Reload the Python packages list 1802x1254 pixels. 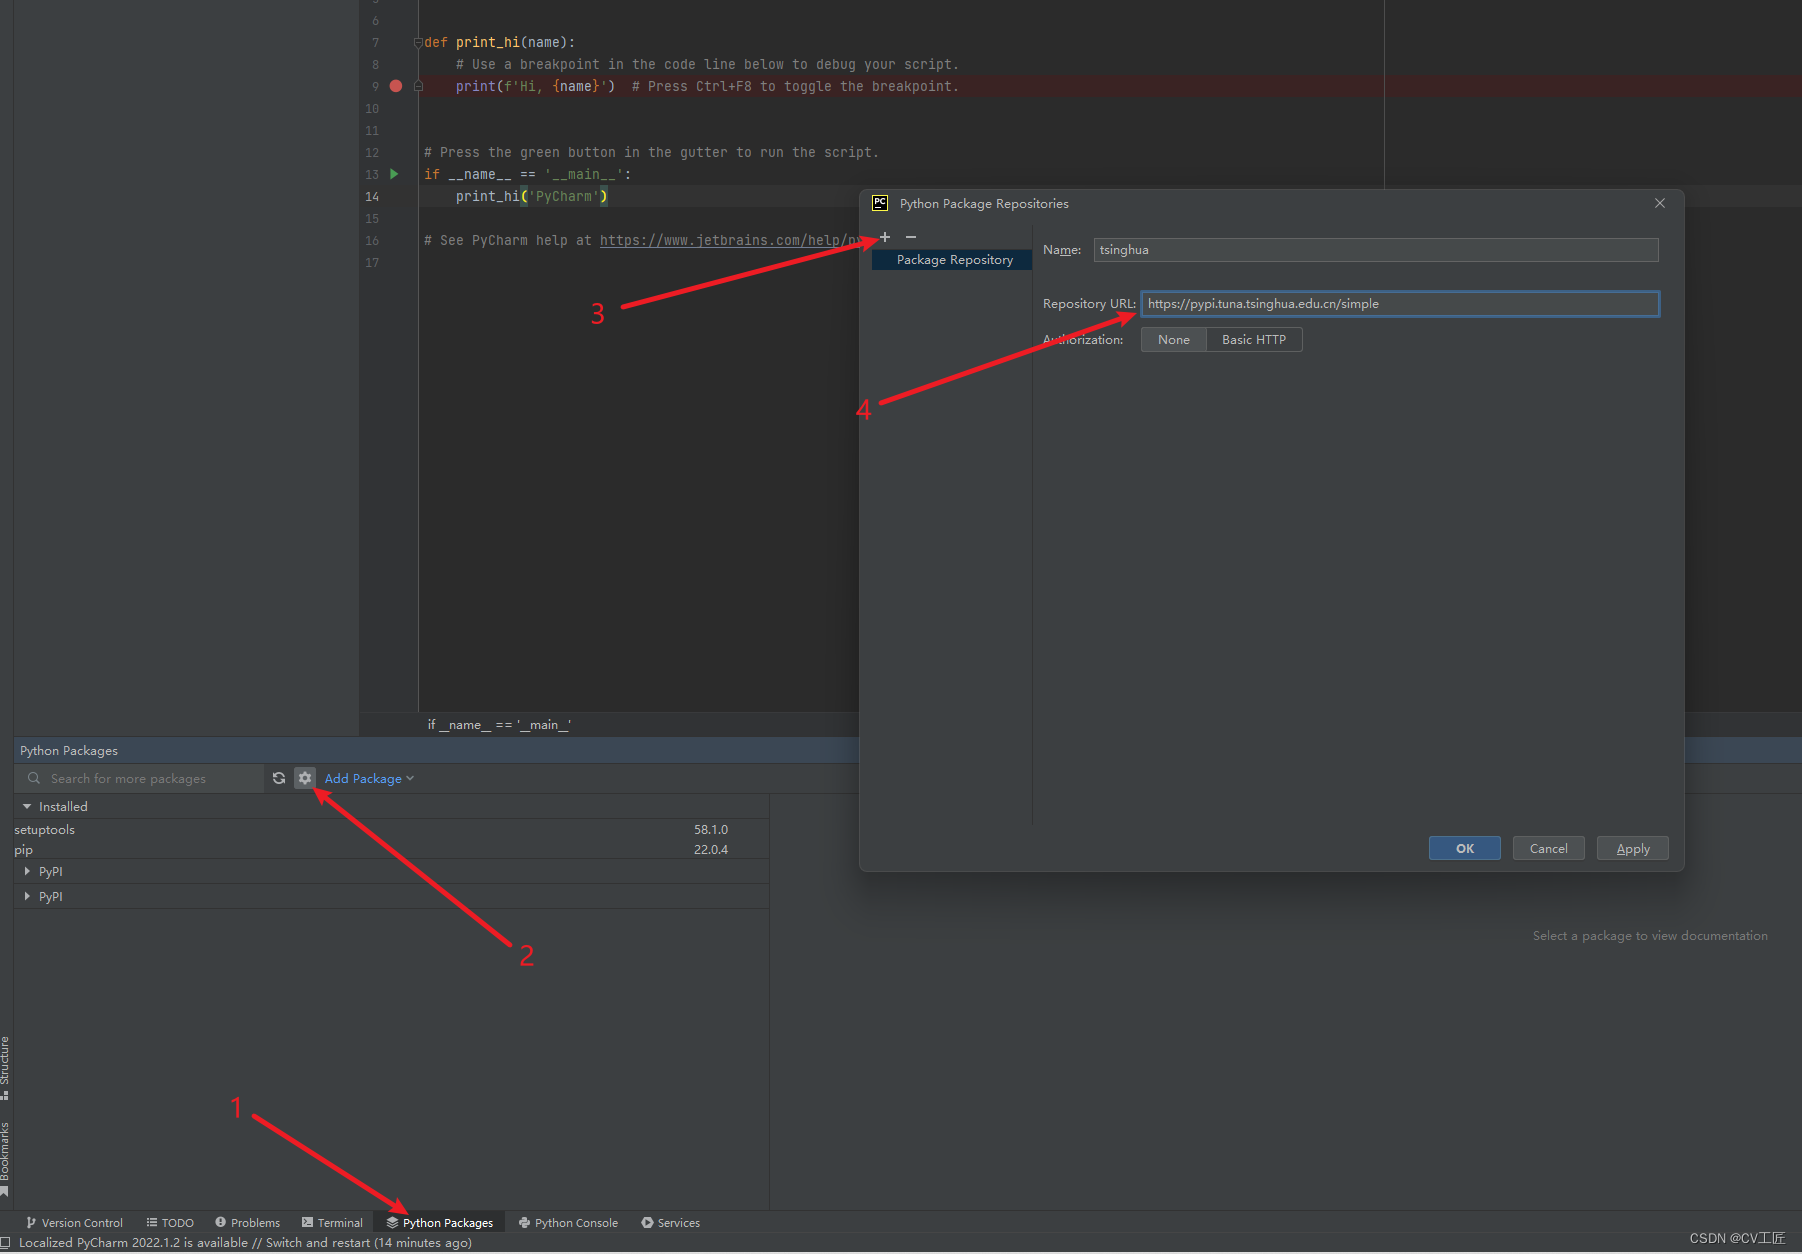[279, 778]
